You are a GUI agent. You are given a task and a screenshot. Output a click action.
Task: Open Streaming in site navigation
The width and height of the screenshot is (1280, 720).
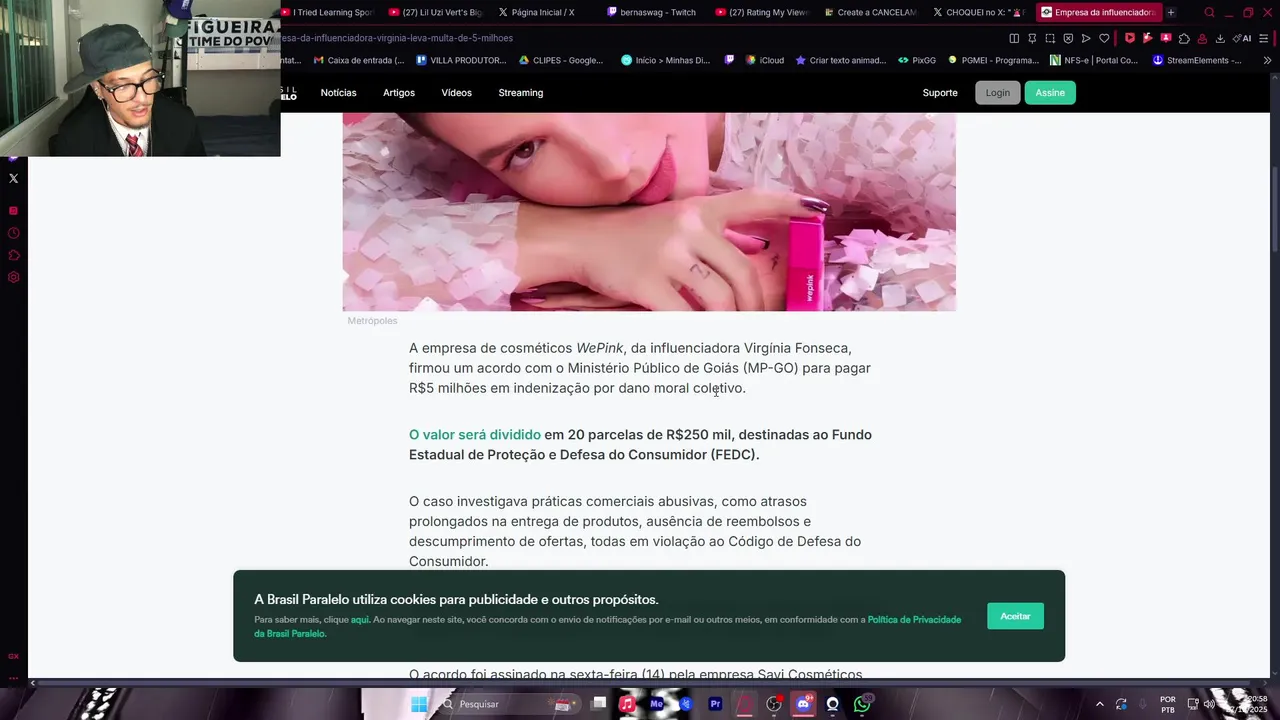click(520, 92)
